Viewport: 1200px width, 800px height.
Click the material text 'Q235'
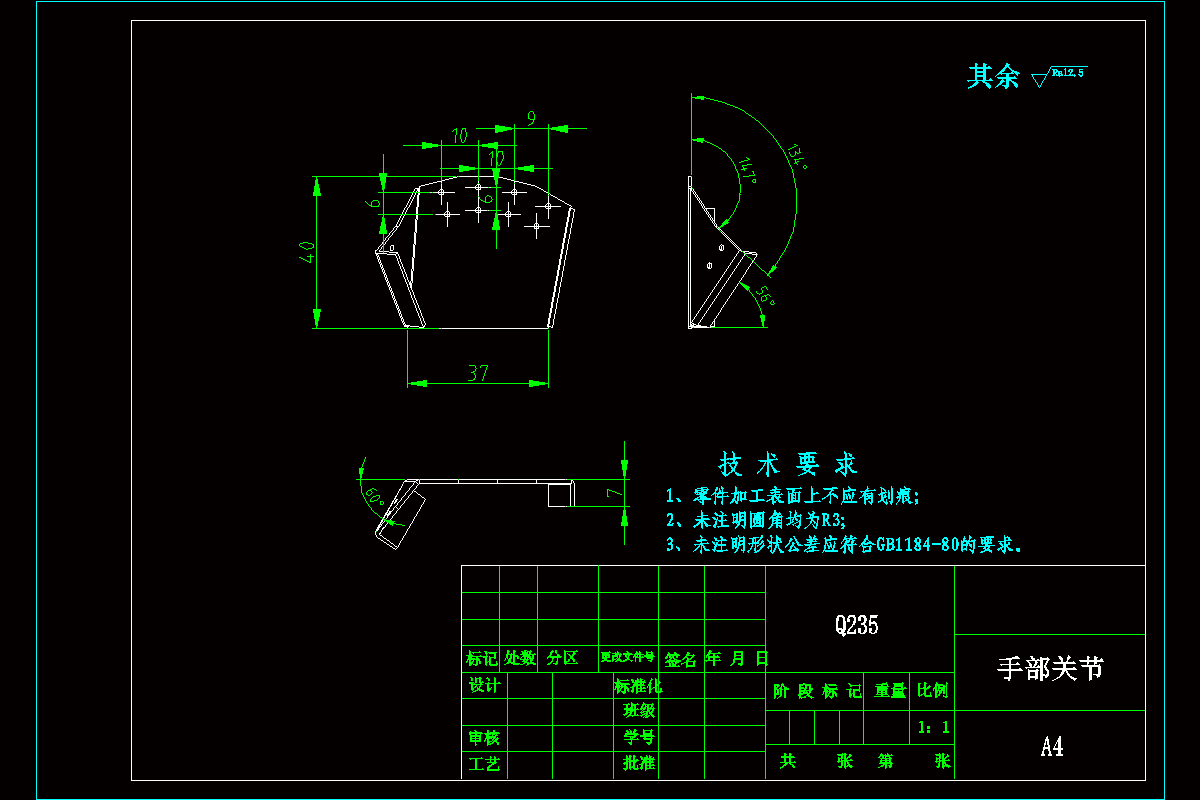[857, 625]
